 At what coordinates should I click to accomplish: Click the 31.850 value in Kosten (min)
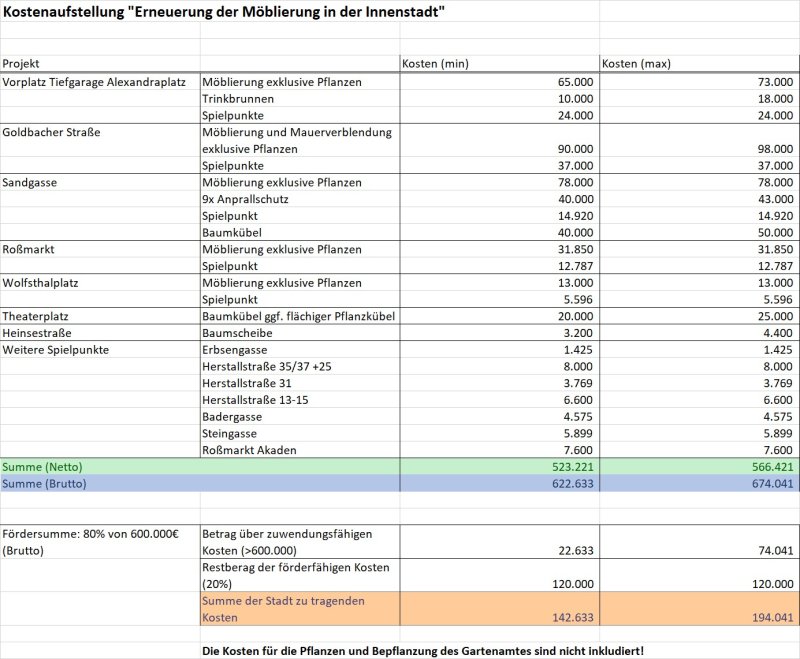click(x=576, y=249)
